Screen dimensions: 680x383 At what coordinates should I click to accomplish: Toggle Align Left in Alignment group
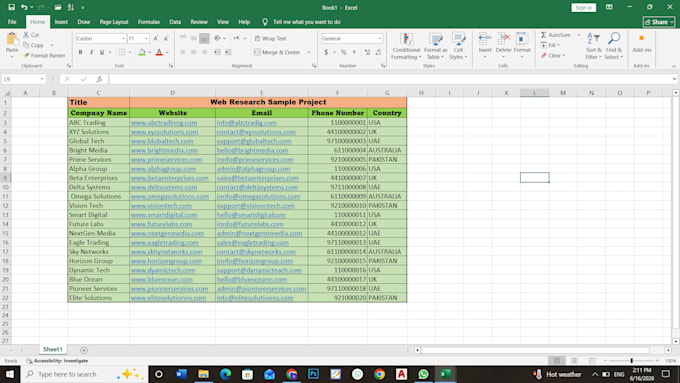click(x=183, y=52)
